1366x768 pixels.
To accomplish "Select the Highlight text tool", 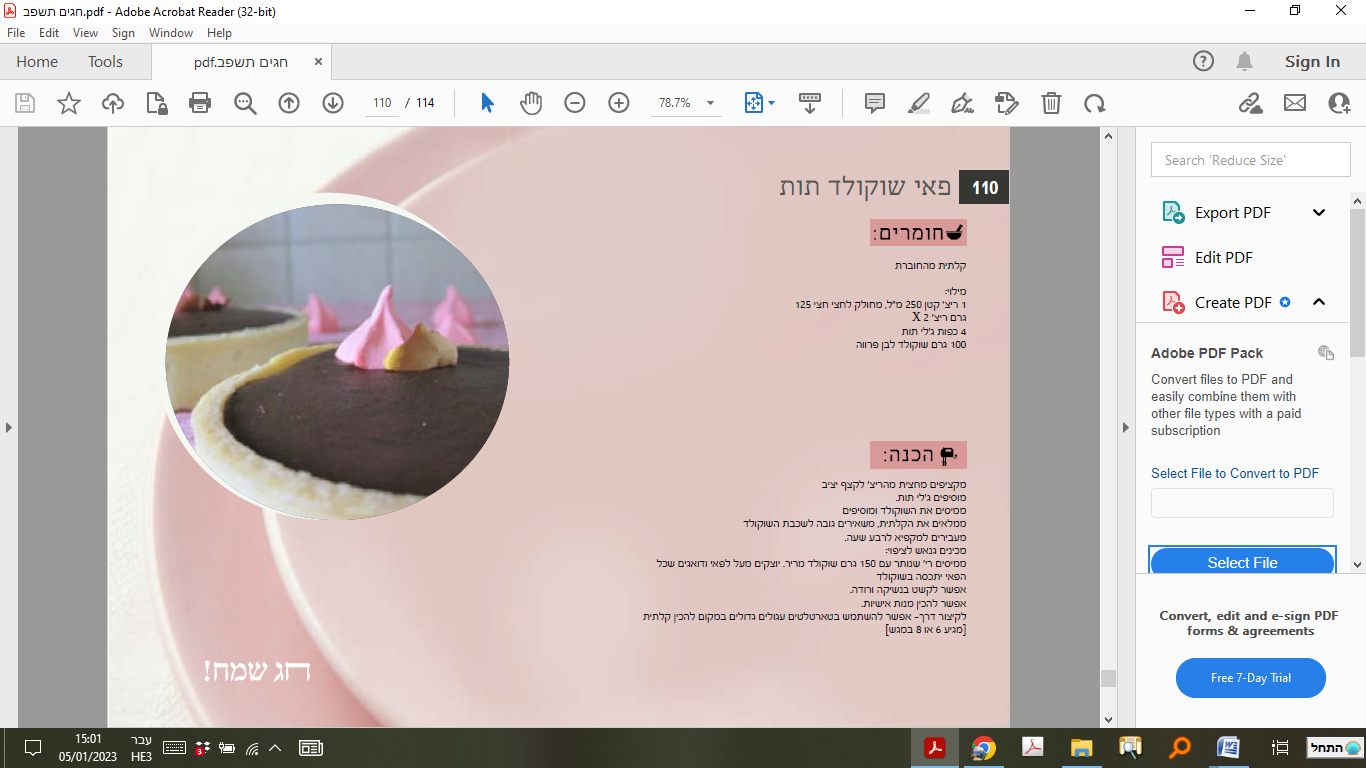I will [x=918, y=103].
